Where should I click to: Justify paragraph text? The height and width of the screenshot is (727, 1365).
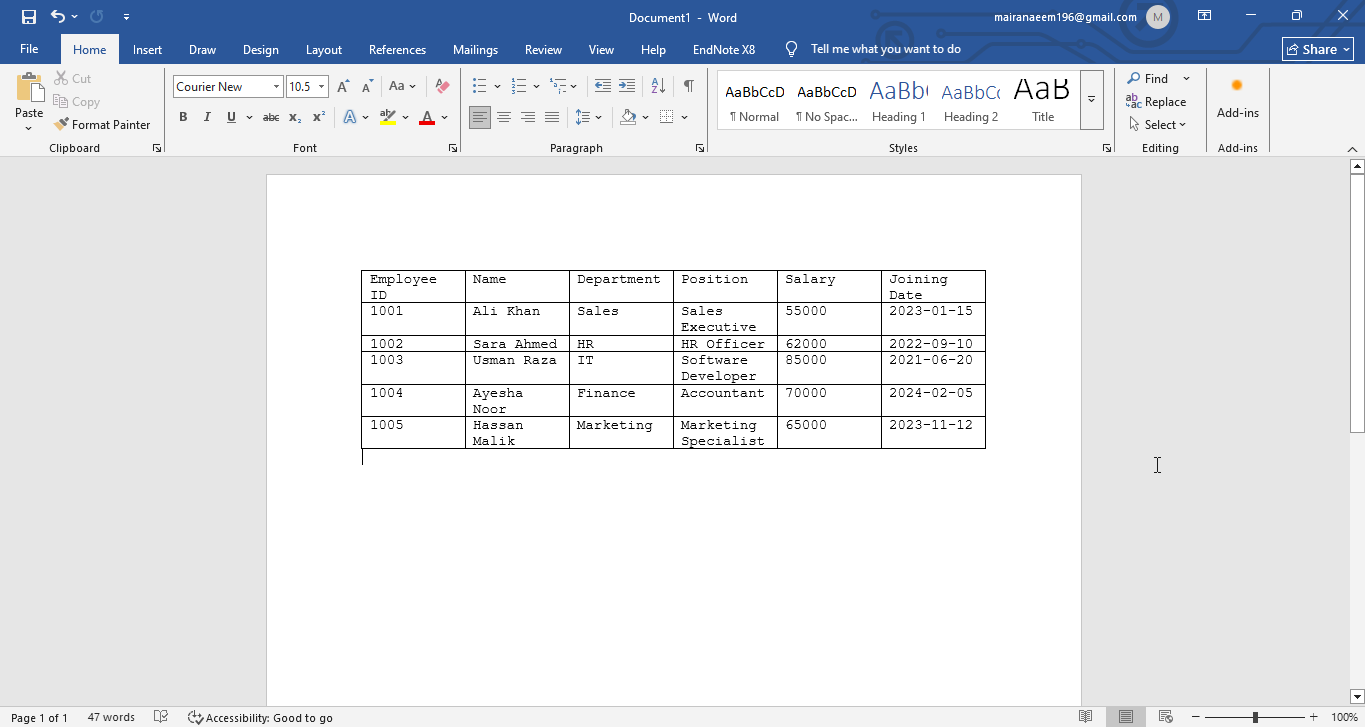[x=552, y=117]
